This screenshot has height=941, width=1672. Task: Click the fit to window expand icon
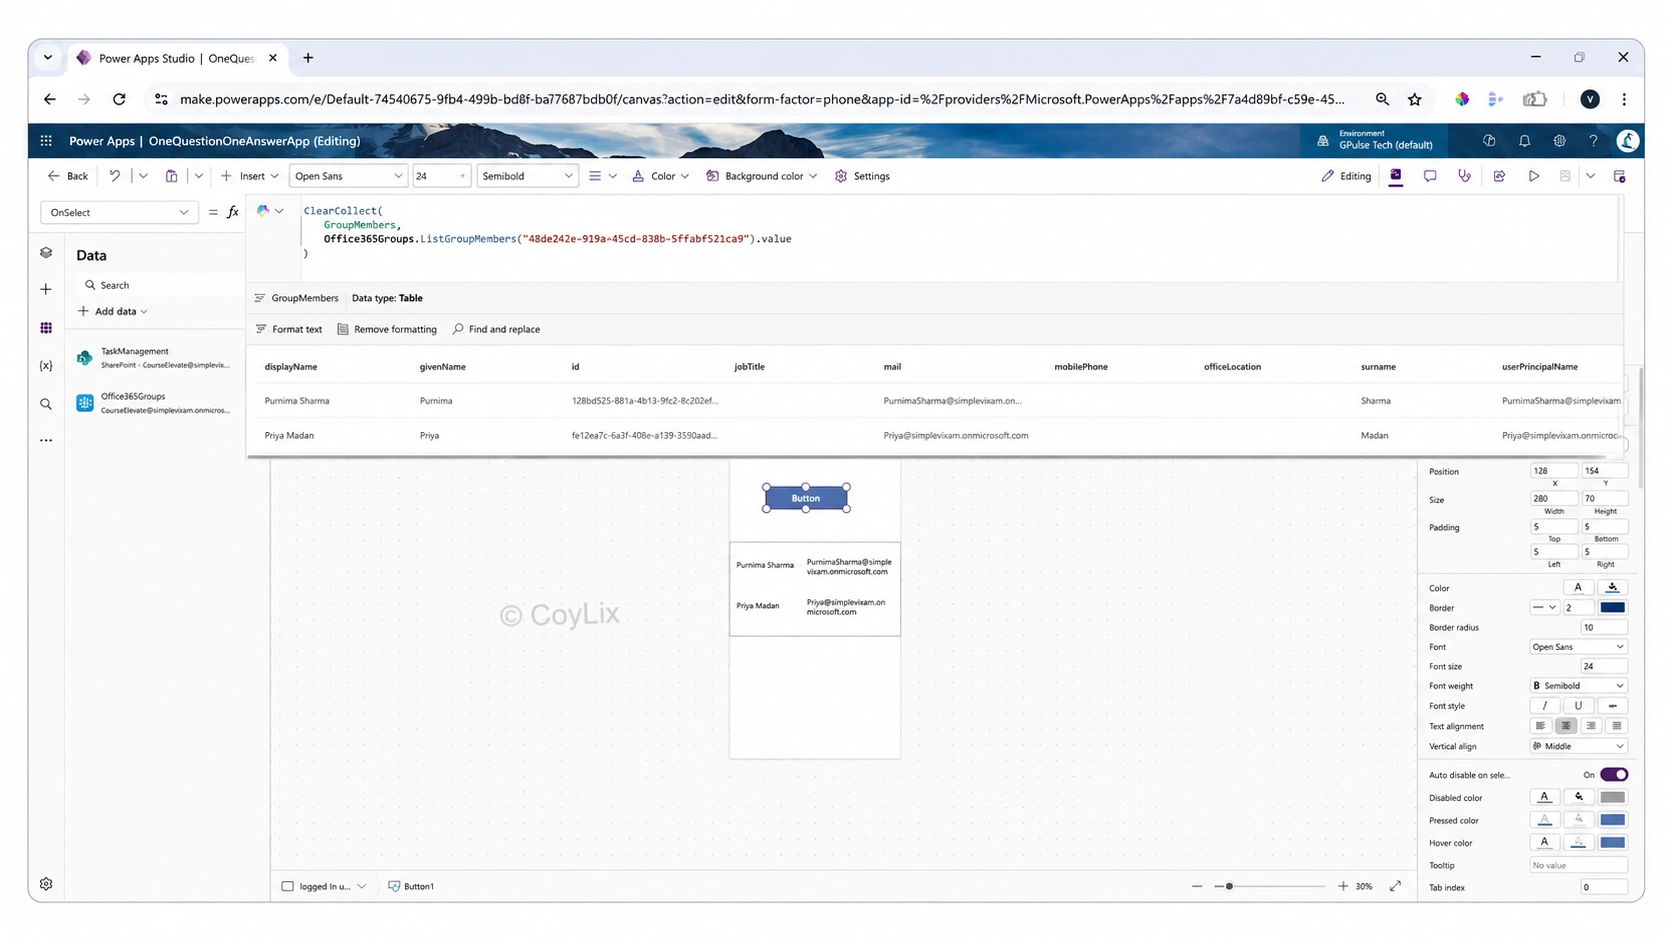1395,886
